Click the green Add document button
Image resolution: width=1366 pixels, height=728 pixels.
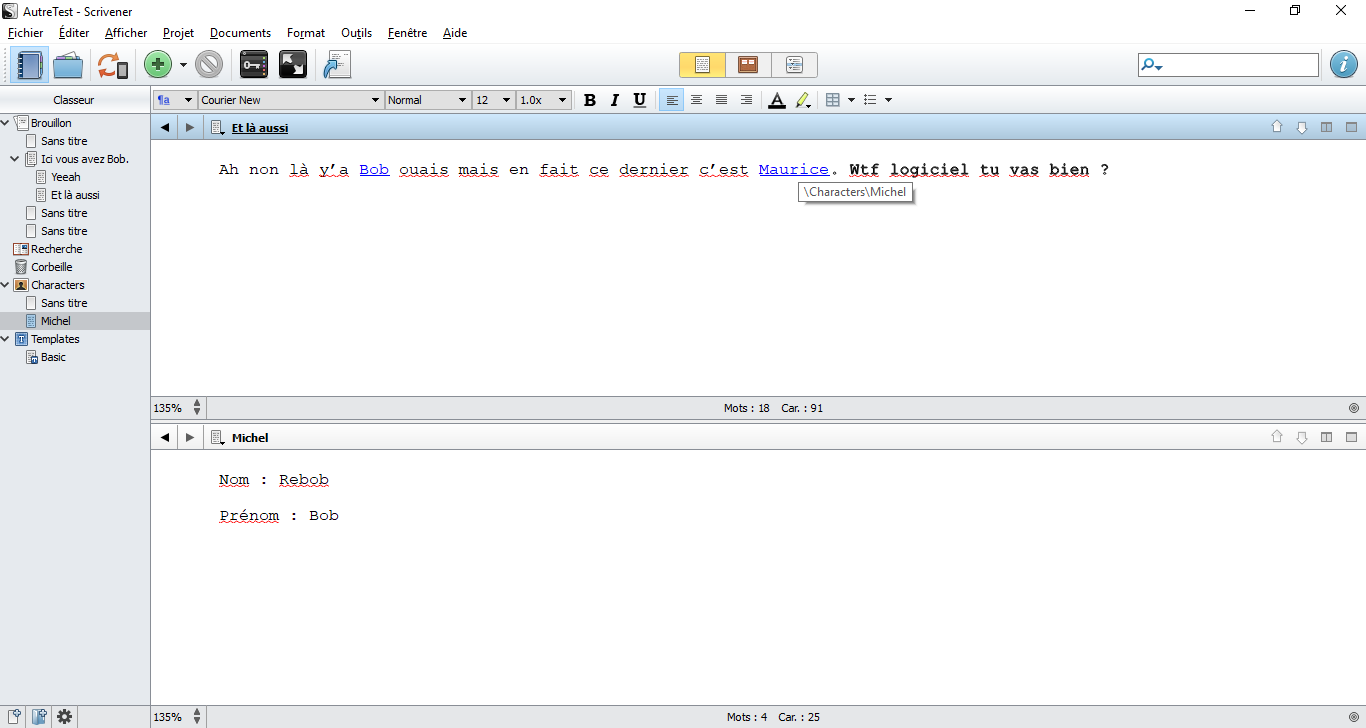[x=157, y=66]
